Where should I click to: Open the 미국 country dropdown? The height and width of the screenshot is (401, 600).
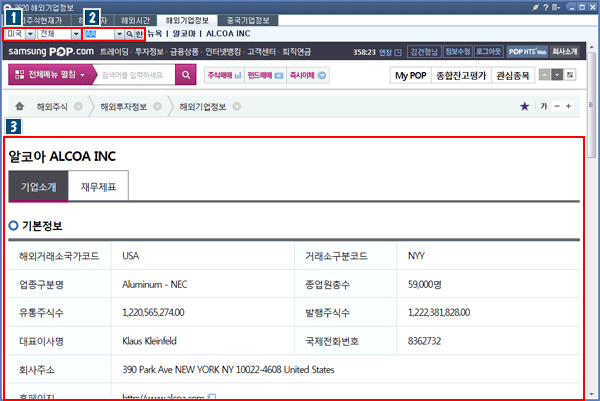point(31,34)
